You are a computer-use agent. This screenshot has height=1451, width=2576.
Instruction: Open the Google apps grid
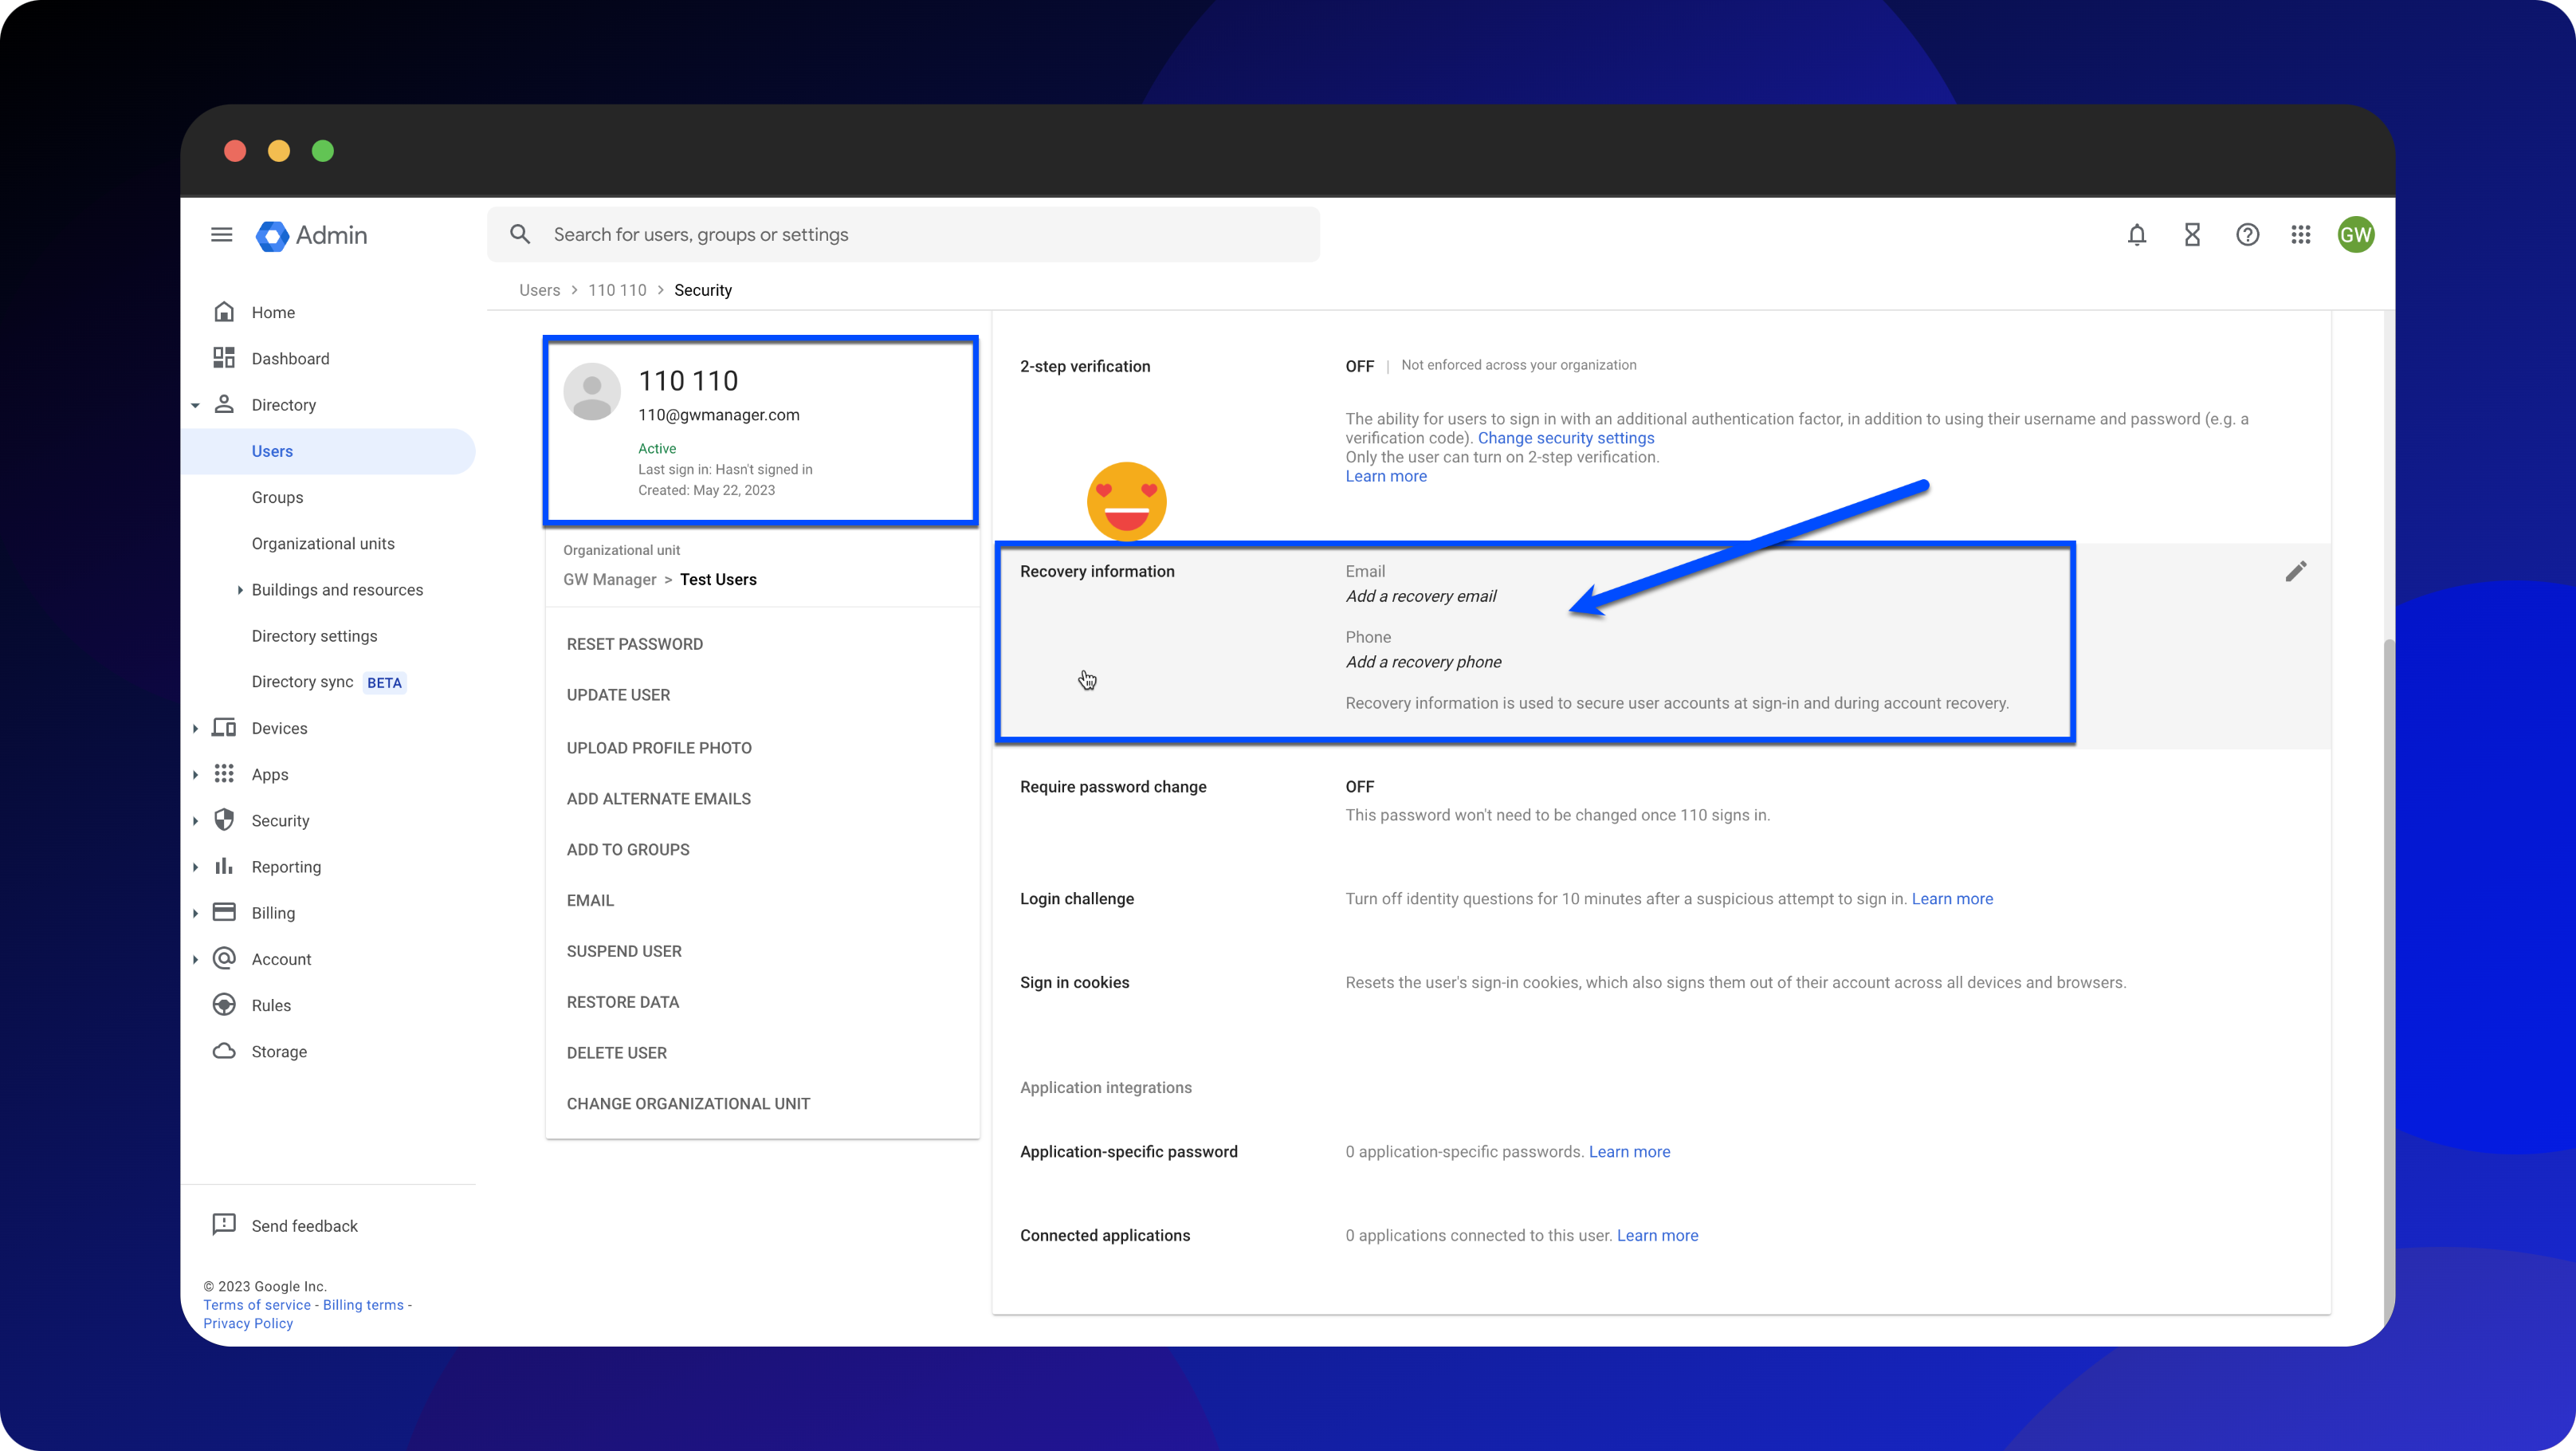point(2301,235)
